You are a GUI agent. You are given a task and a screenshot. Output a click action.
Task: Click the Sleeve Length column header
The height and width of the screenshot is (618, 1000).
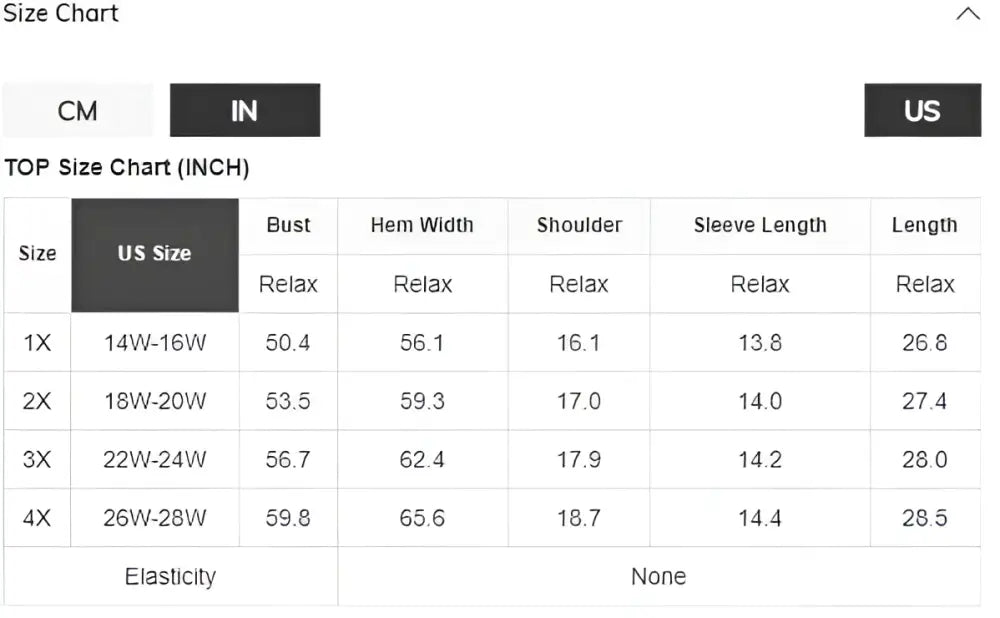tap(760, 226)
